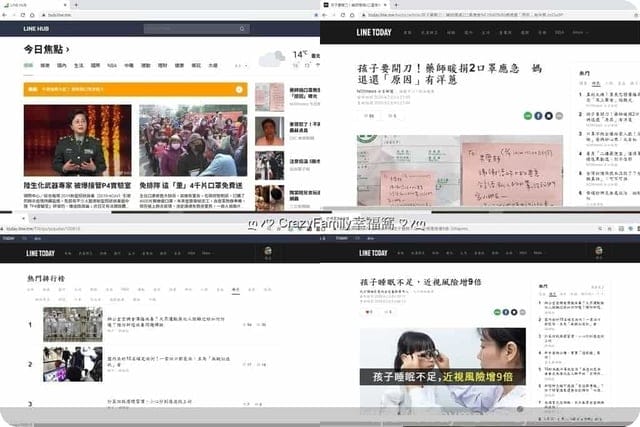The width and height of the screenshot is (640, 427).
Task: Click the LINE TODAY logo above the mask-donation article
Action: pos(374,32)
